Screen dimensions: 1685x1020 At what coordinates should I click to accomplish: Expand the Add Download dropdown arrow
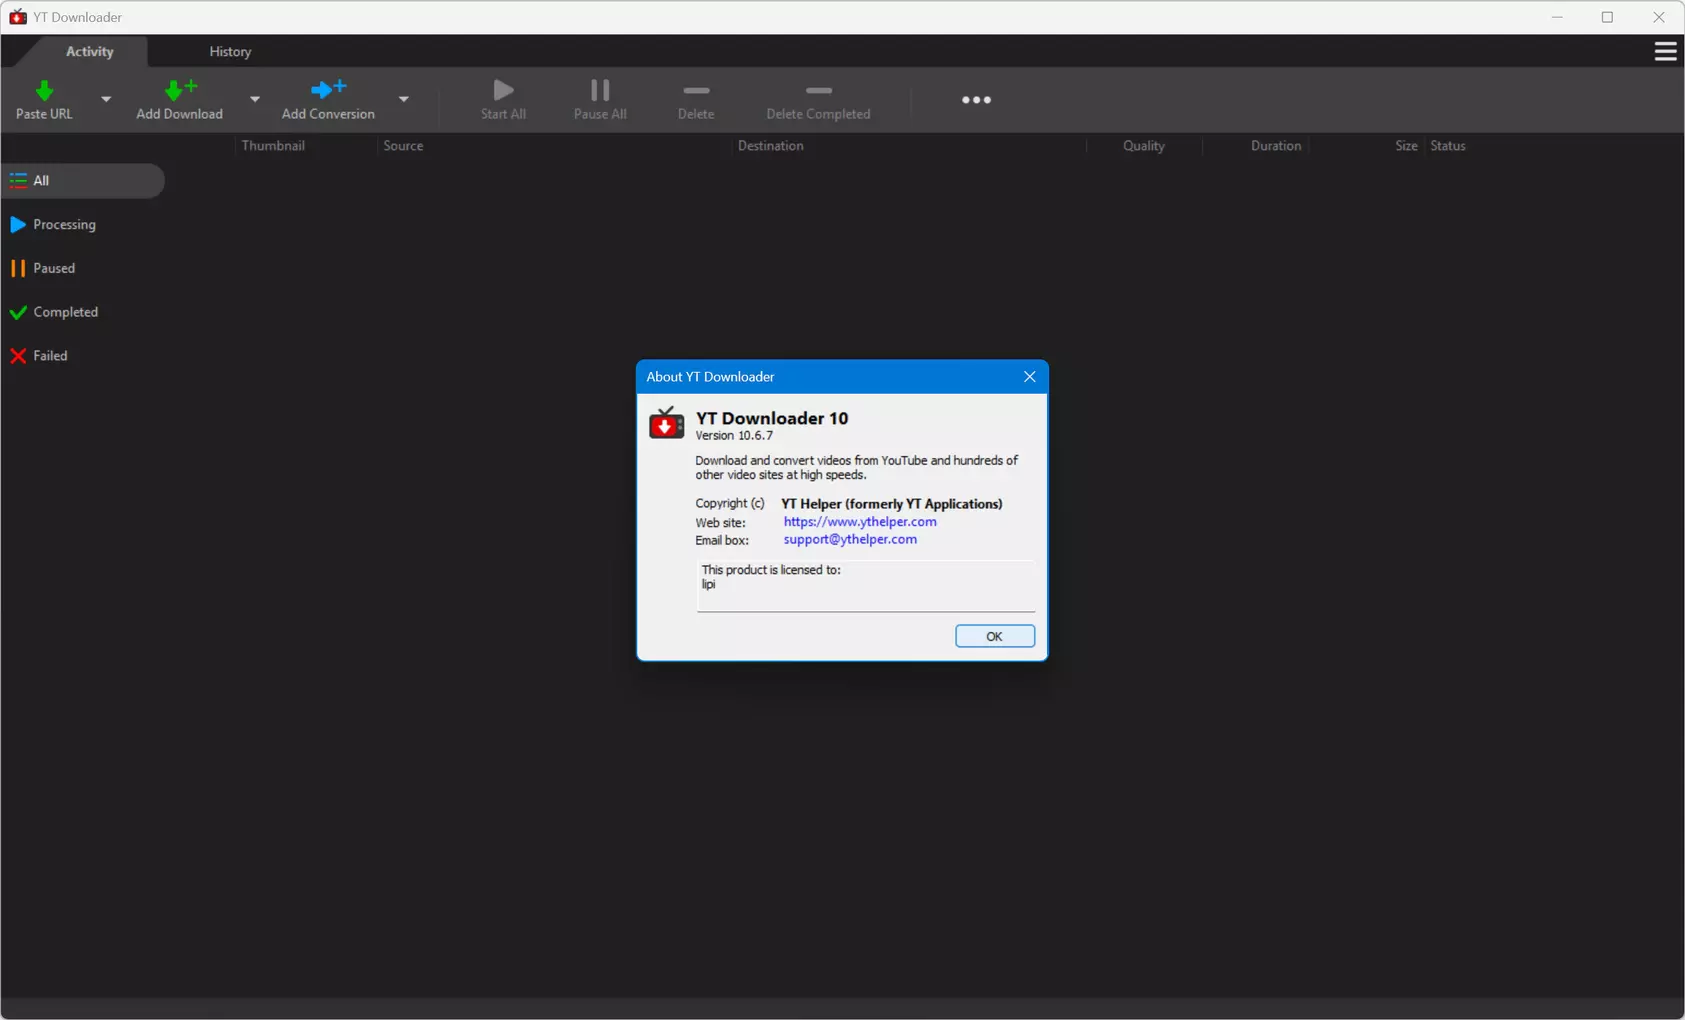(x=255, y=99)
